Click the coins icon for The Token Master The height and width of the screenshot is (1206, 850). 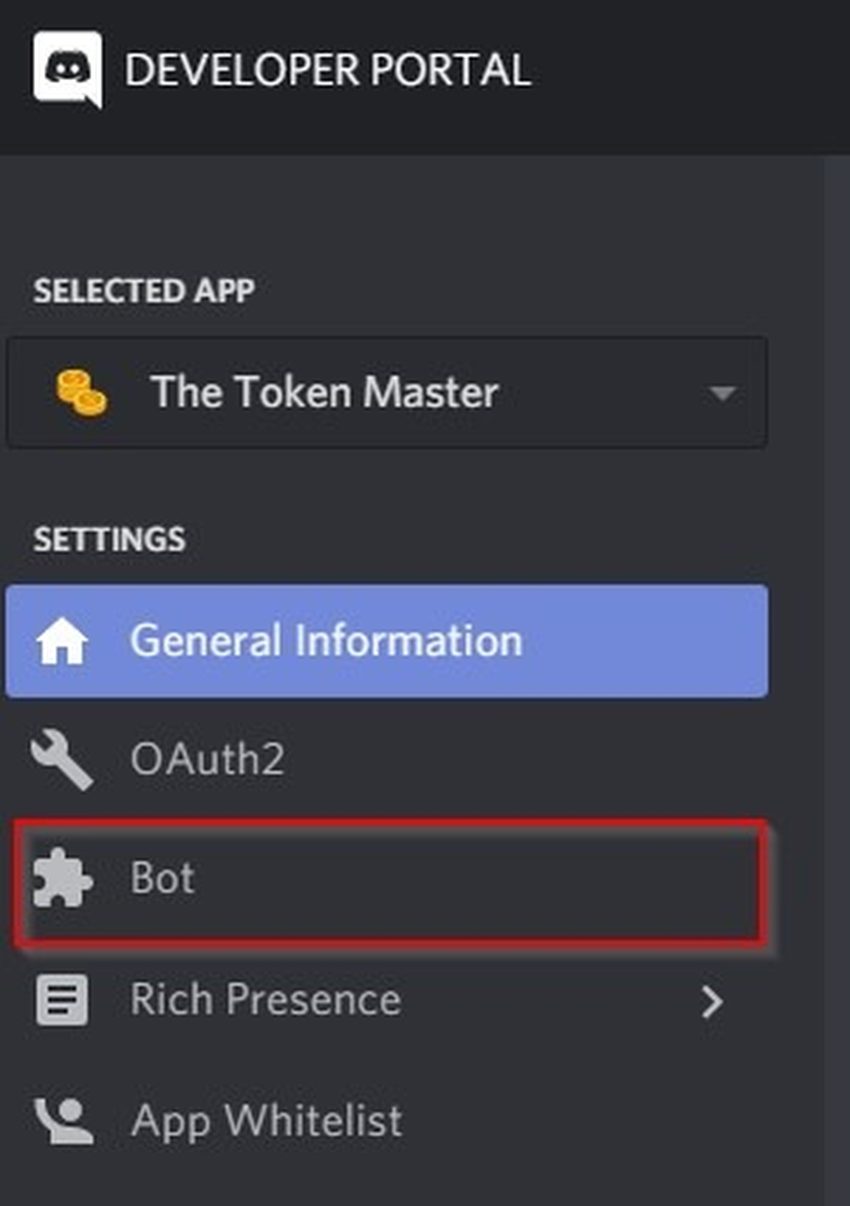(82, 391)
